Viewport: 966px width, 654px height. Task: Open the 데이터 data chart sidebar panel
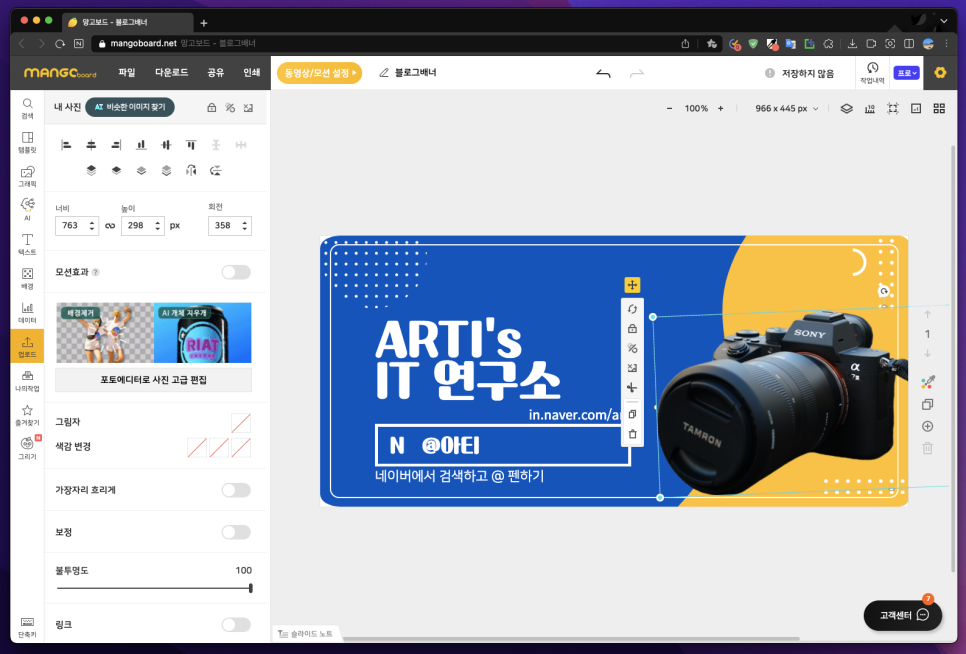click(x=27, y=312)
